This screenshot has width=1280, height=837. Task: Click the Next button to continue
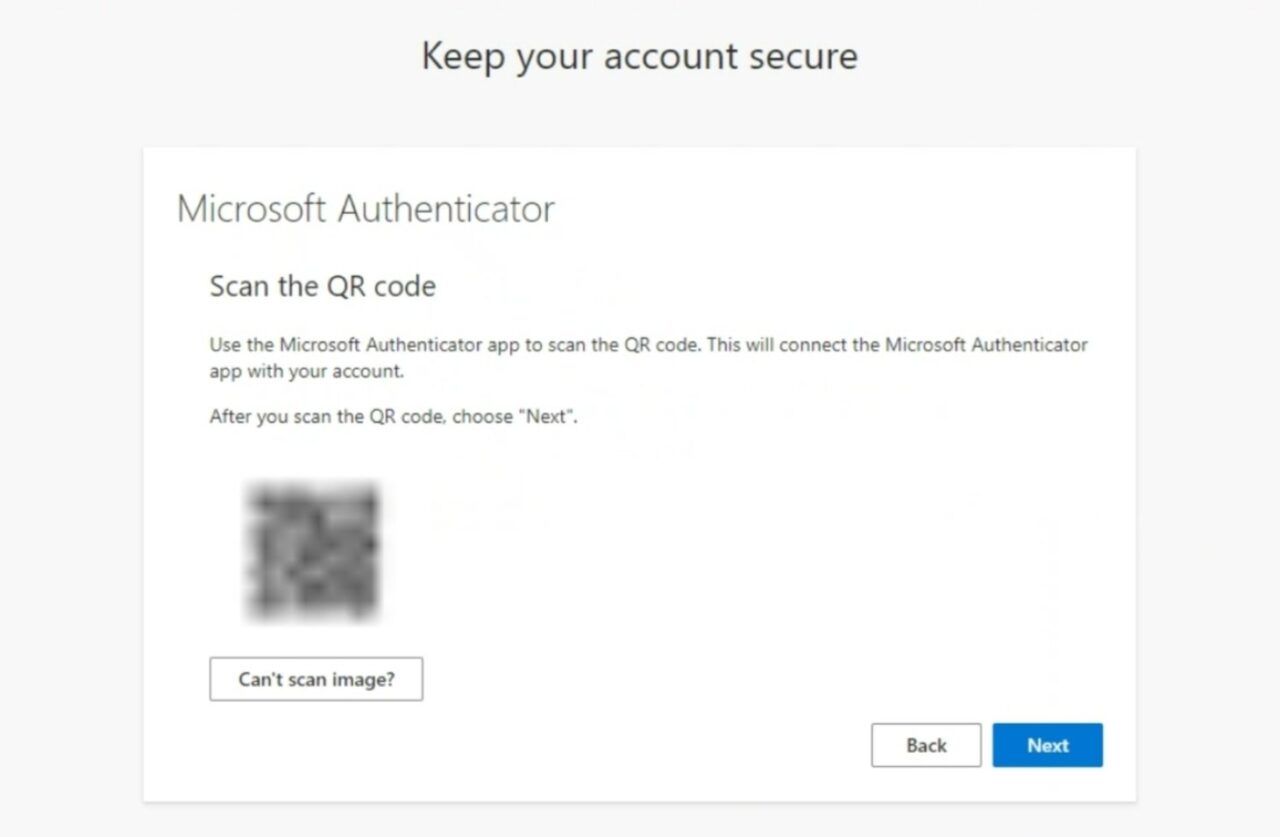pos(1047,745)
